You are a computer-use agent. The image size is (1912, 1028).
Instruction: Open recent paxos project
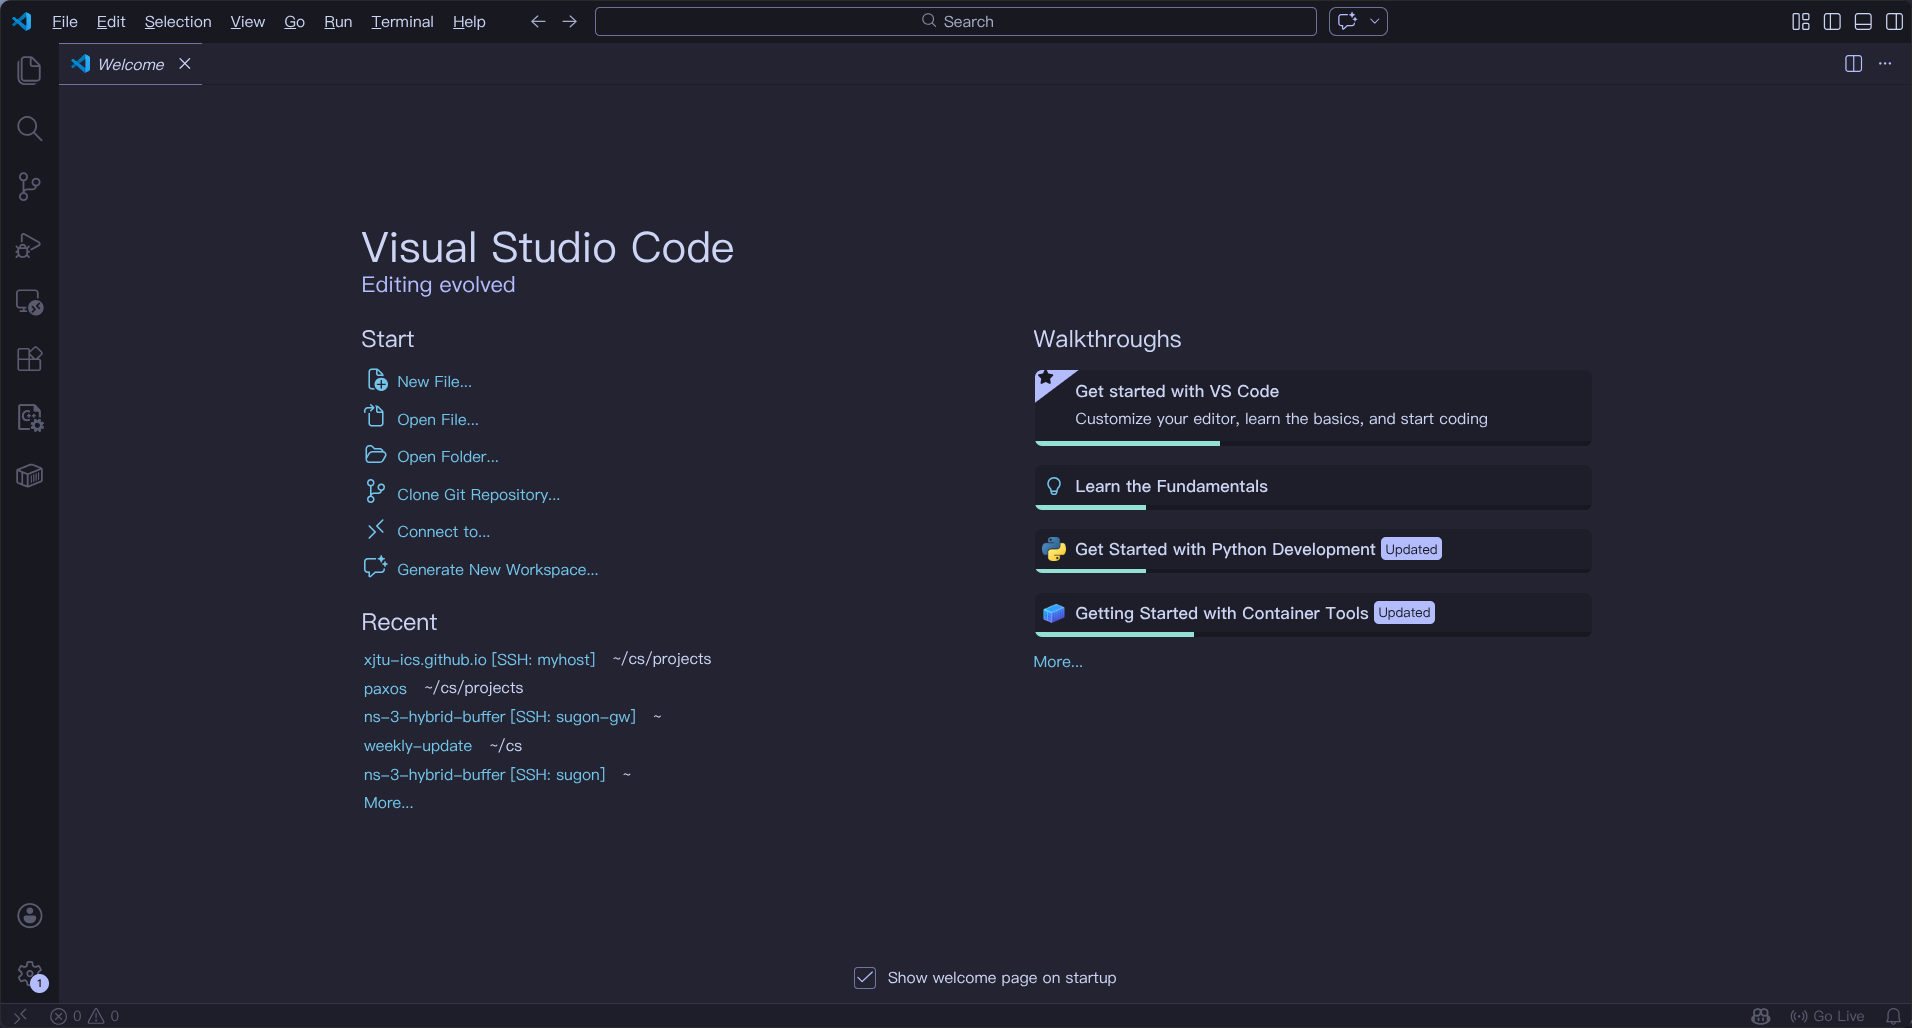point(385,689)
